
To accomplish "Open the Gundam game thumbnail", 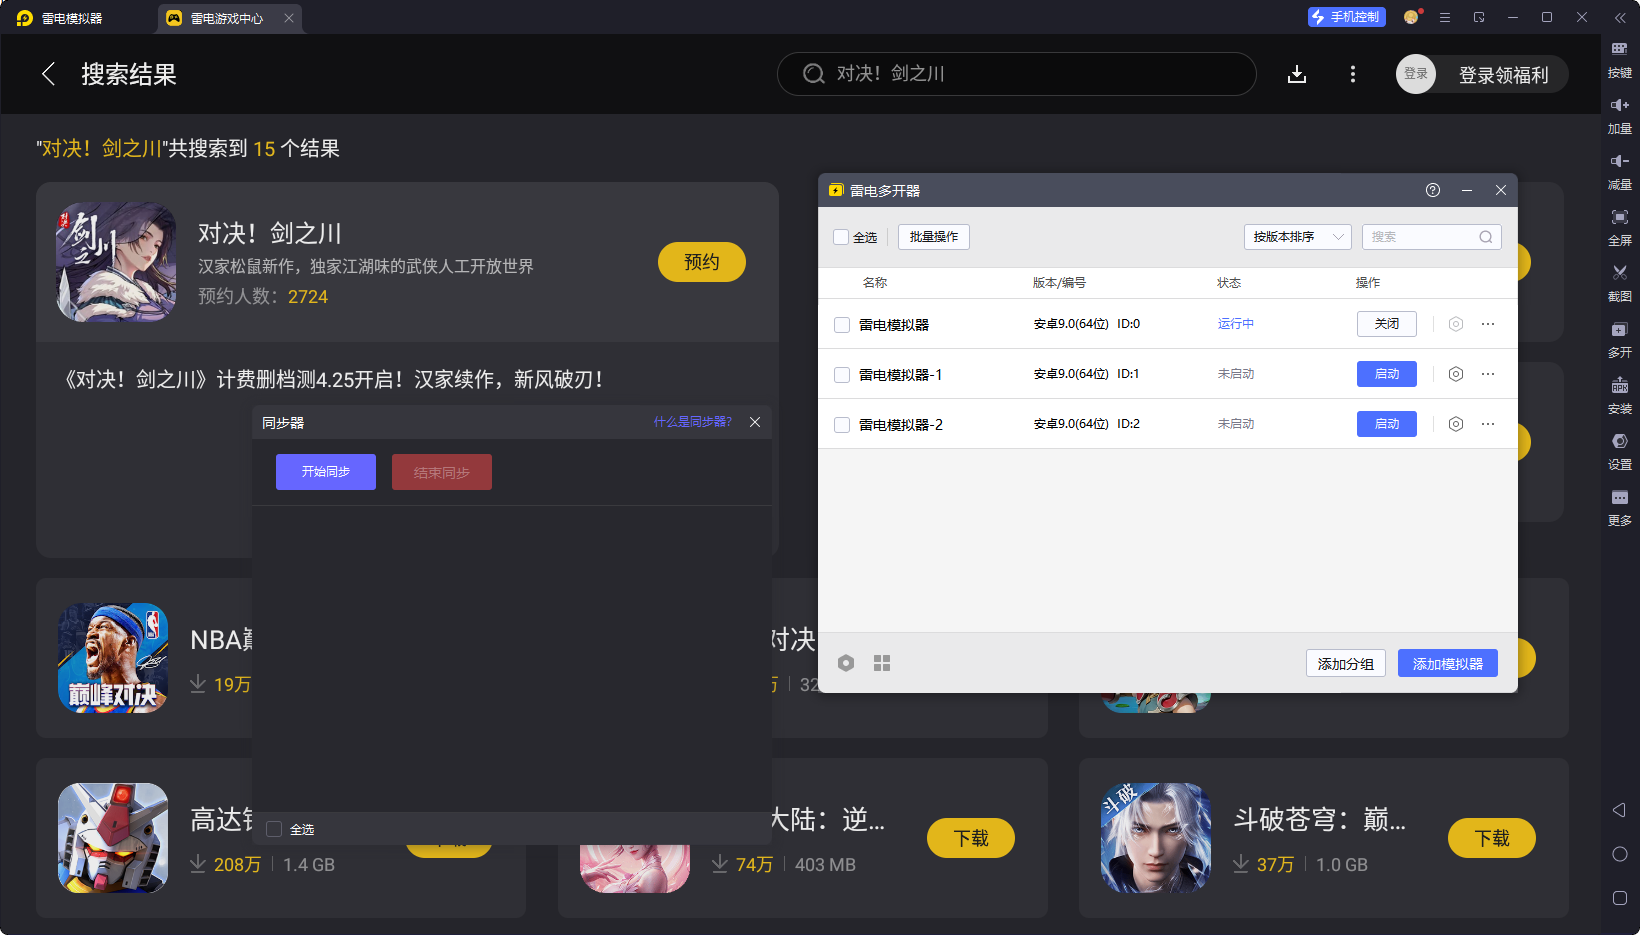I will (113, 838).
